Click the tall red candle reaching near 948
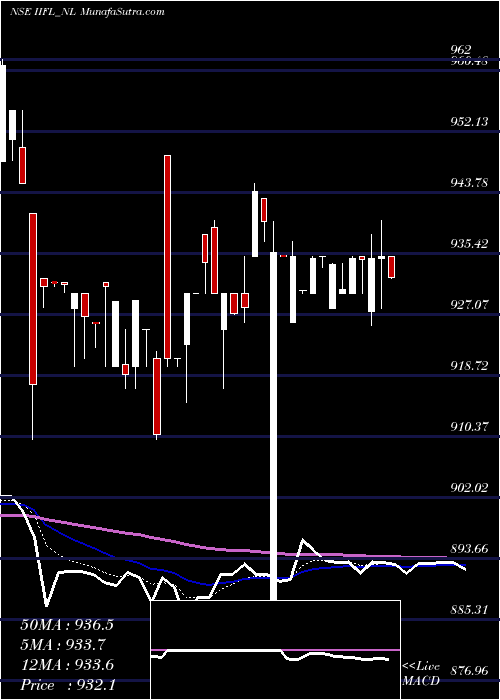The height and width of the screenshot is (700, 500). click(167, 257)
